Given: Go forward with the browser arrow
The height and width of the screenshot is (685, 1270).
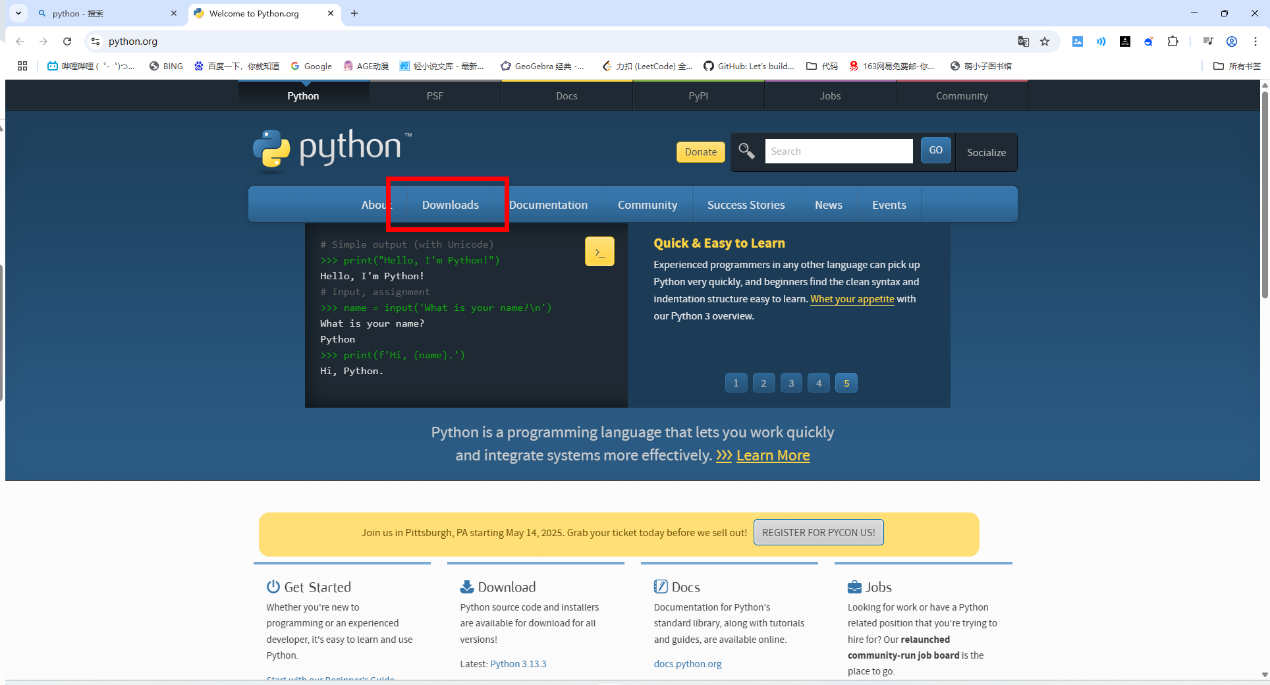Looking at the screenshot, I should click(x=43, y=41).
